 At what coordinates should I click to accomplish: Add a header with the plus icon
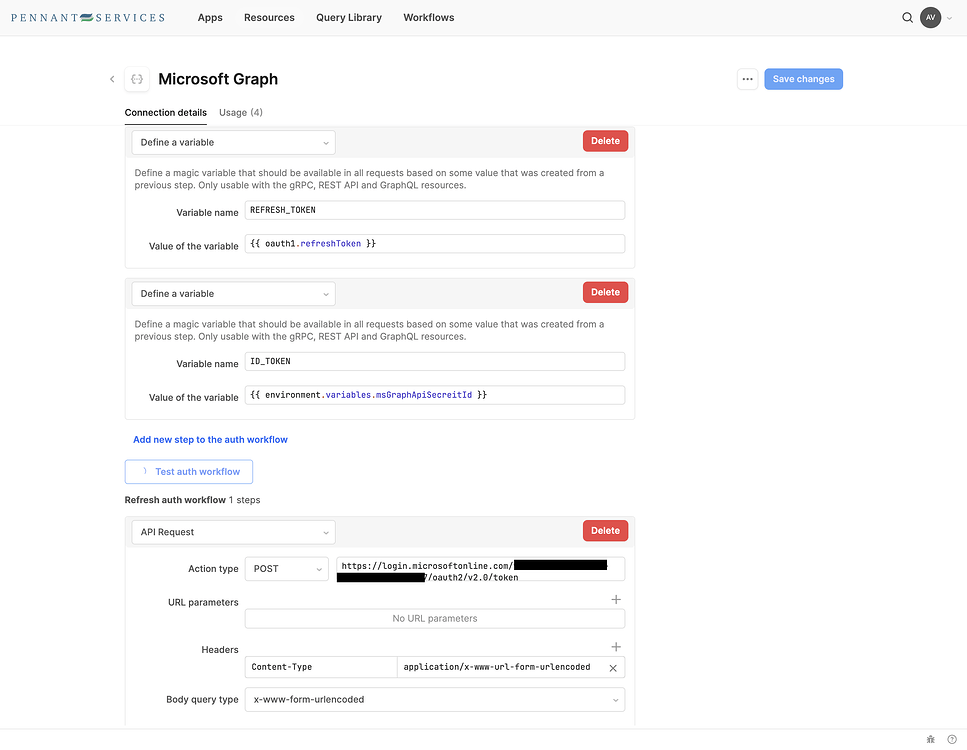pos(615,646)
